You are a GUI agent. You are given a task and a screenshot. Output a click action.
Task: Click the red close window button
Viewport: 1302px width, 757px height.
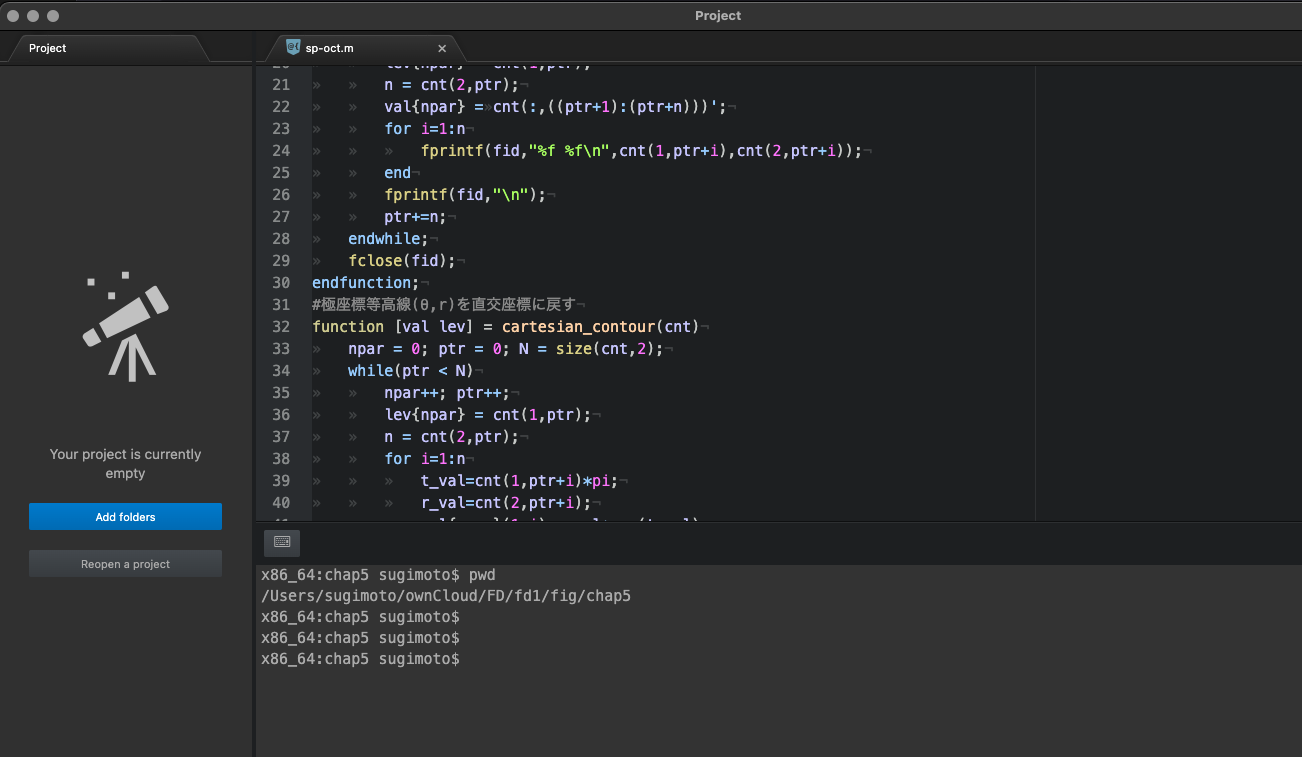point(13,16)
